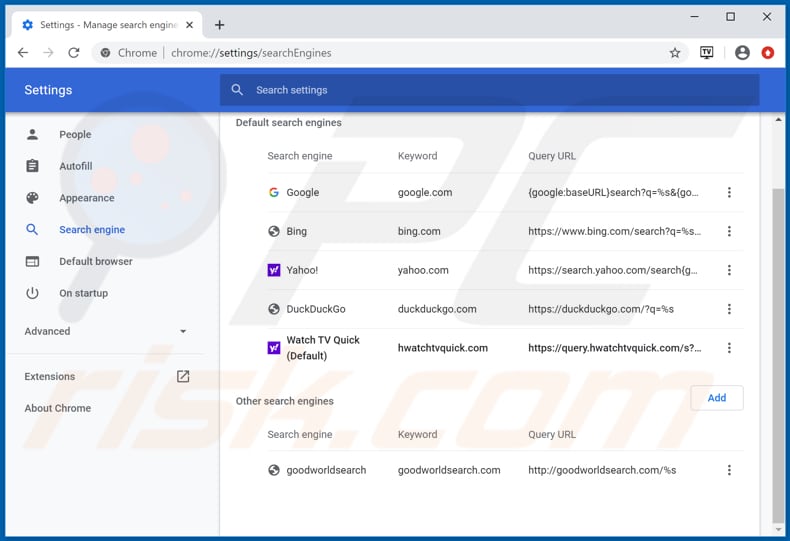
Task: Open more actions for Bing engine
Action: [x=729, y=231]
